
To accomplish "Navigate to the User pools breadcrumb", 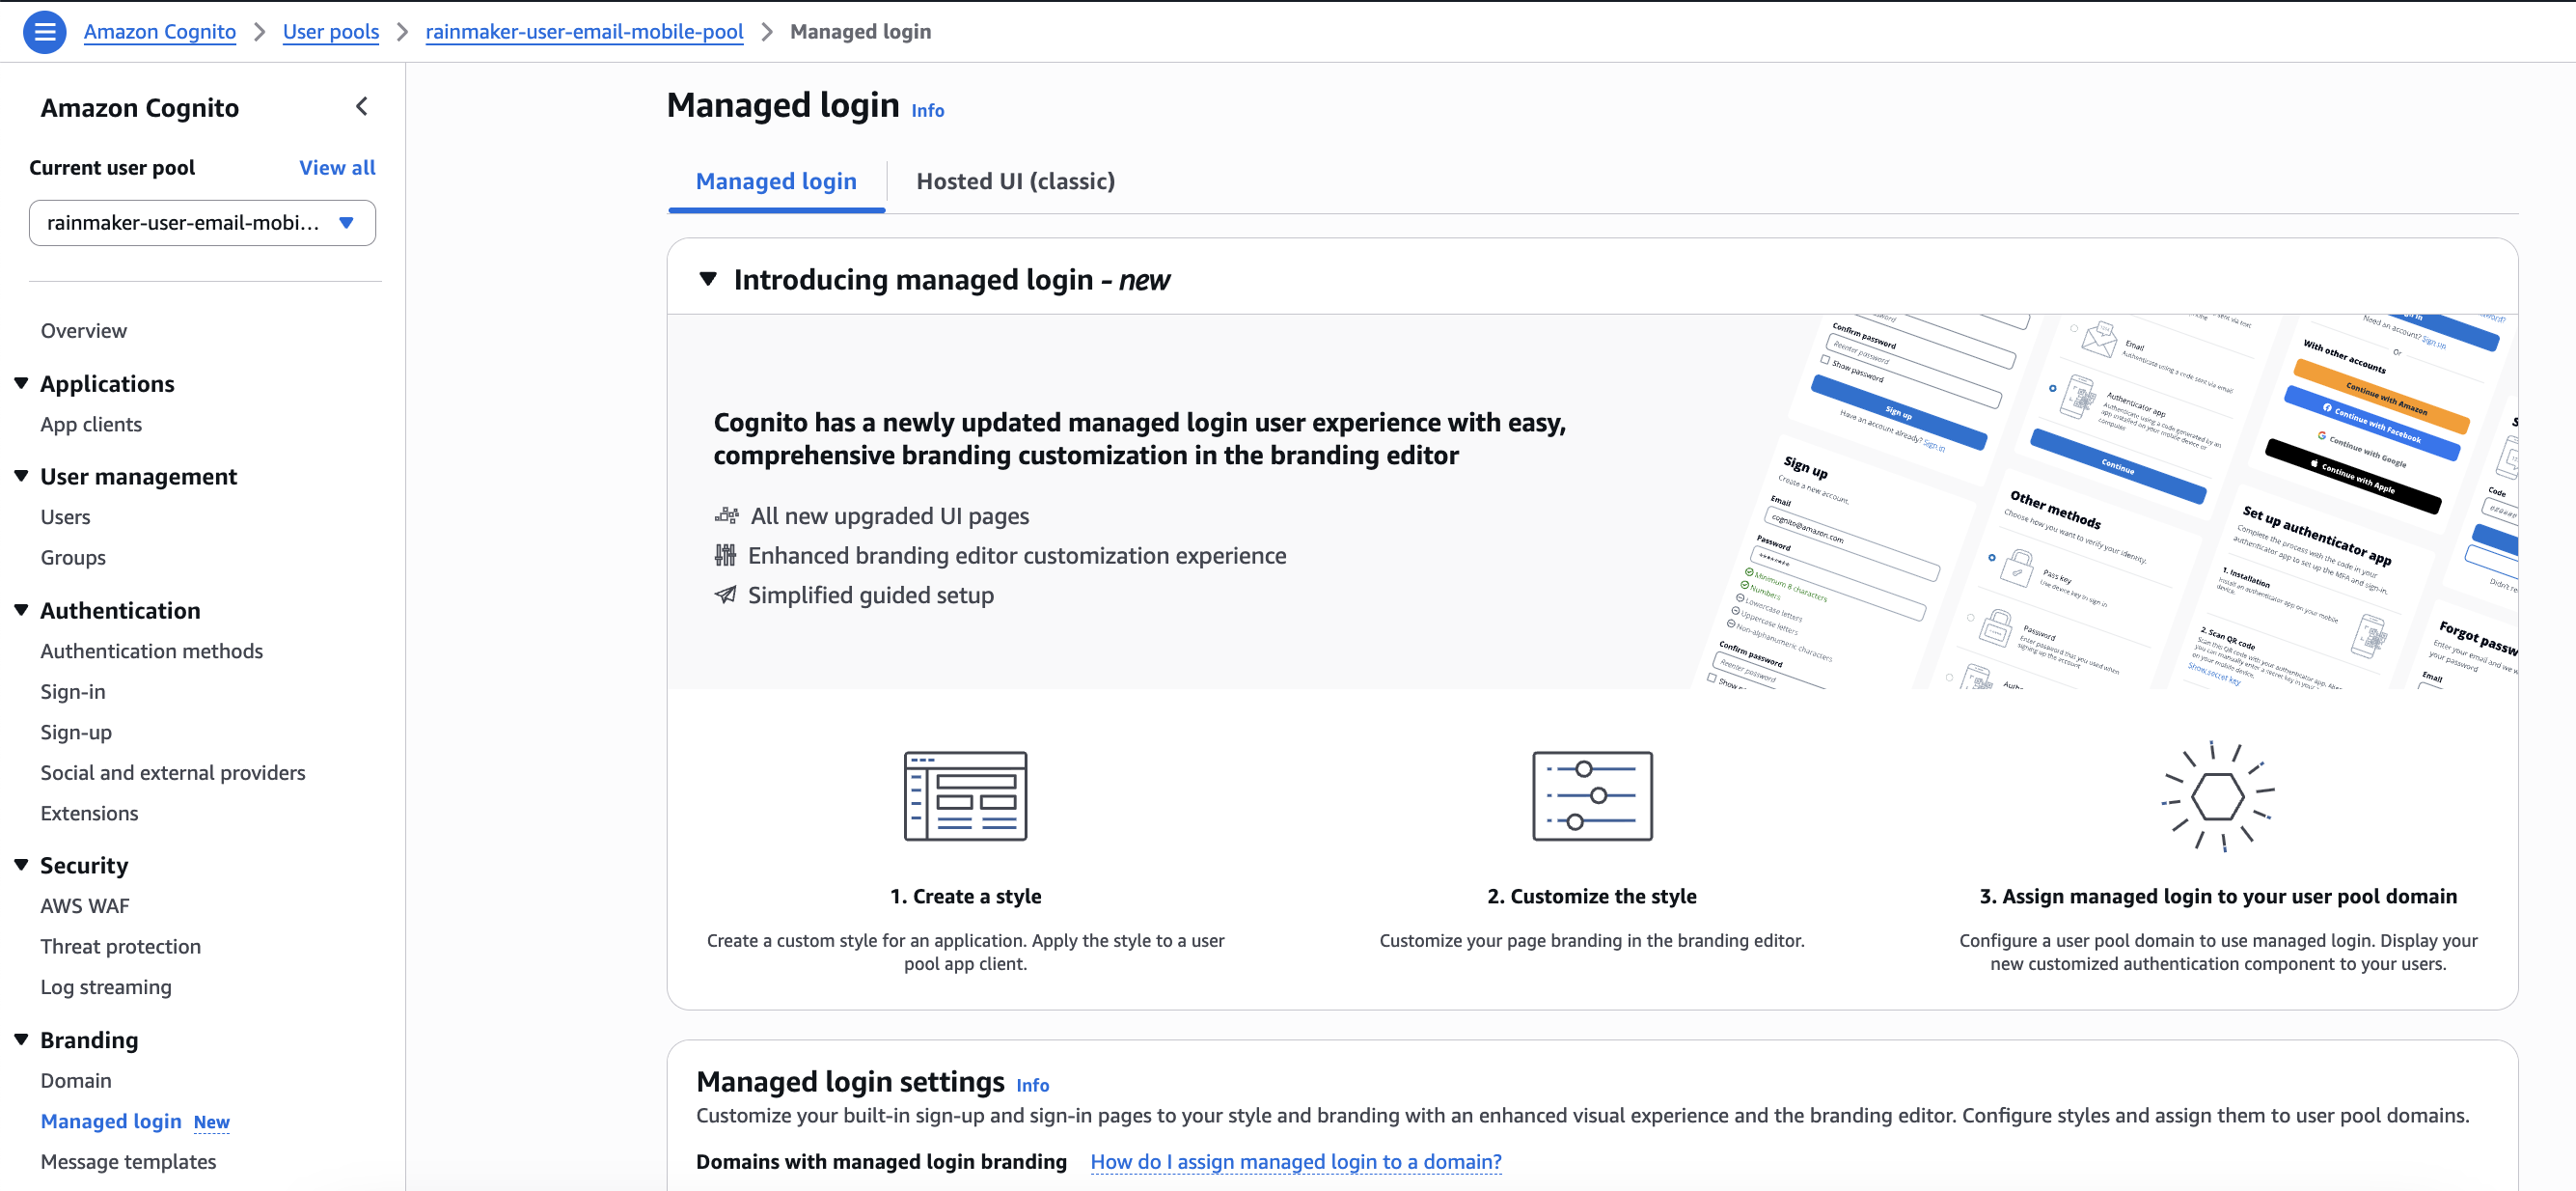I will point(331,31).
